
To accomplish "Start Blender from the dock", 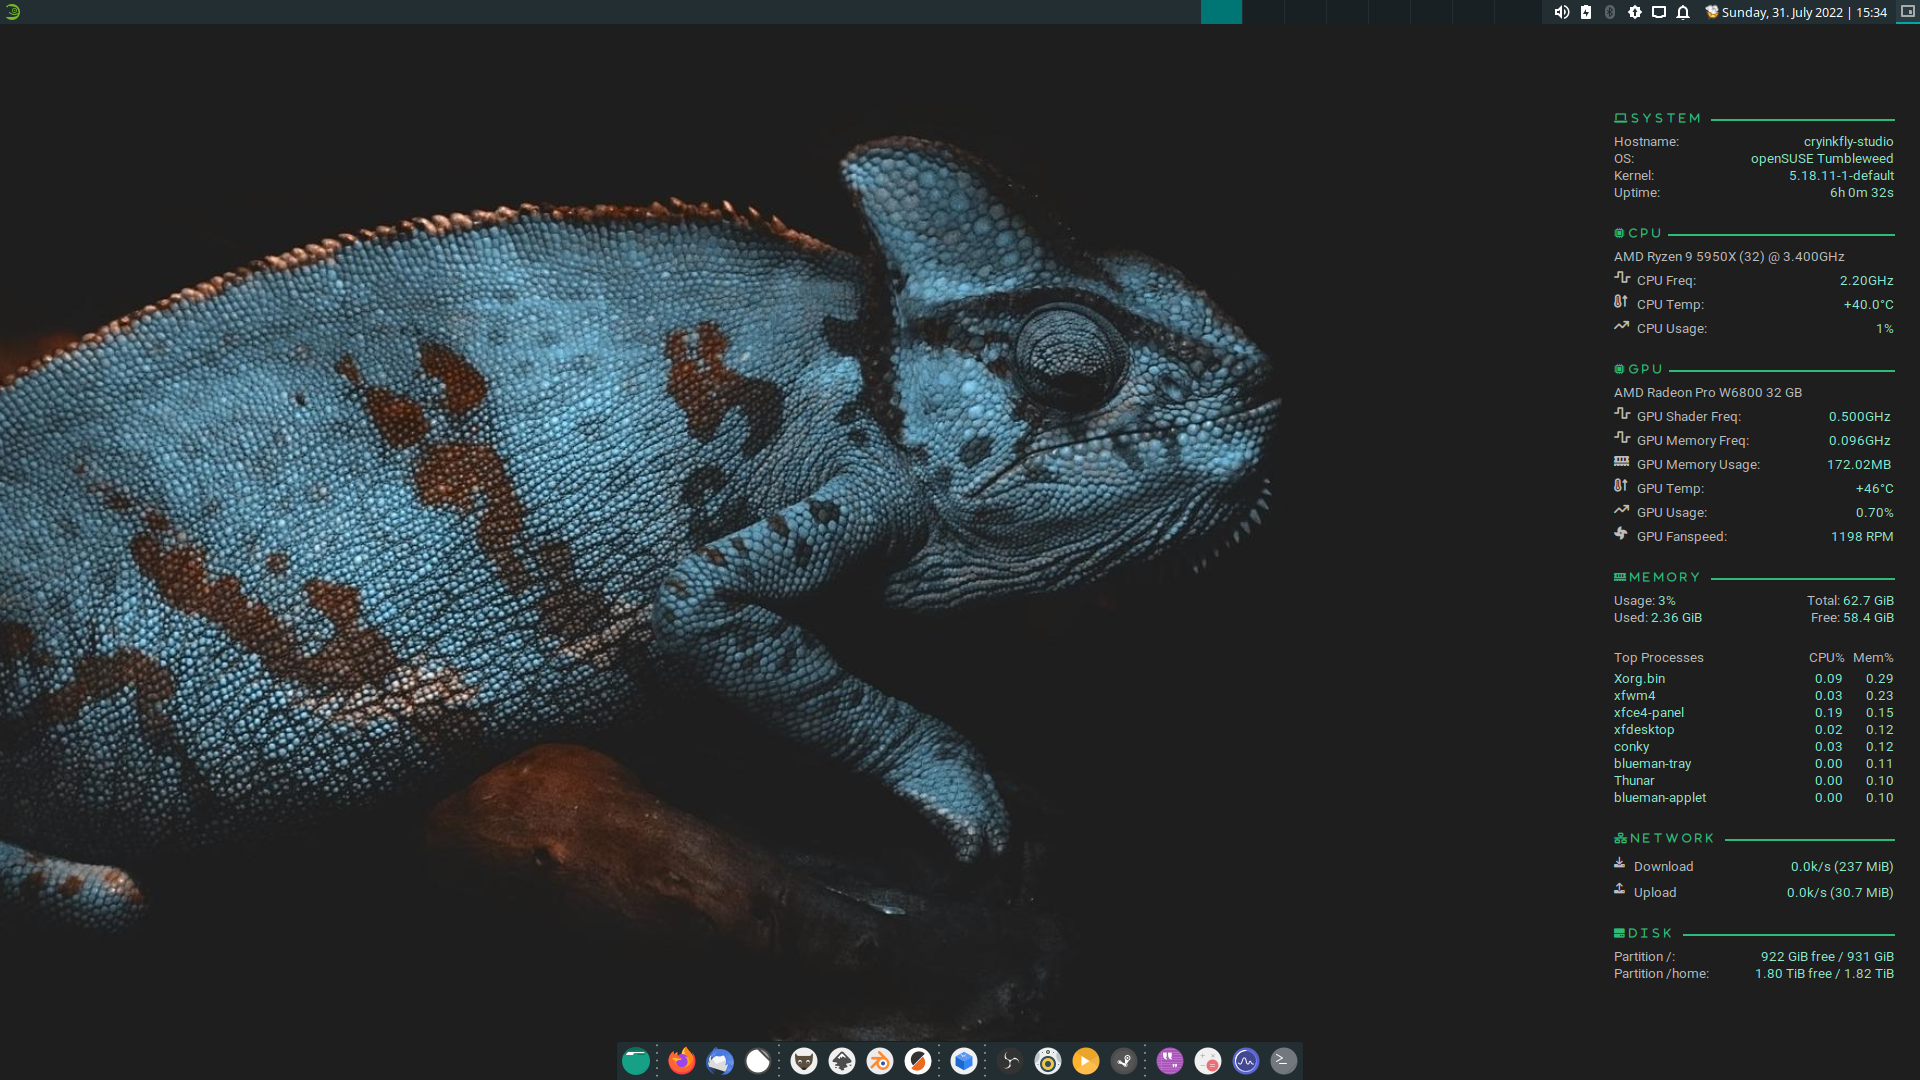I will click(x=879, y=1061).
